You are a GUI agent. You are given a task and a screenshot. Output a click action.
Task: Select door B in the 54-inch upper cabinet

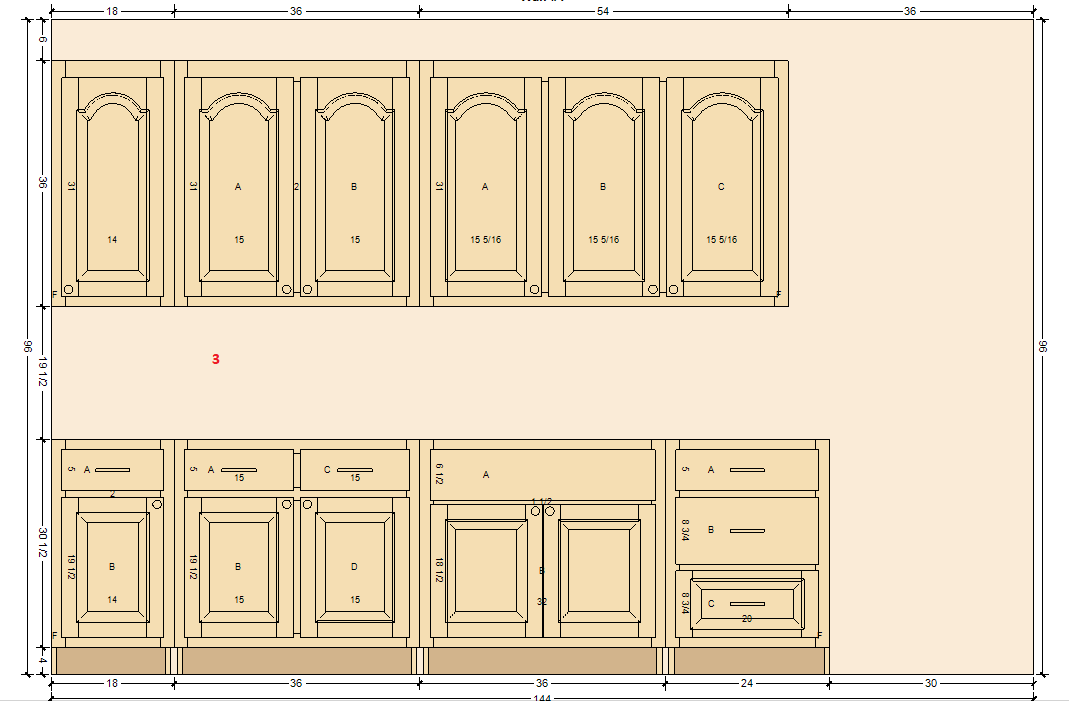(602, 190)
